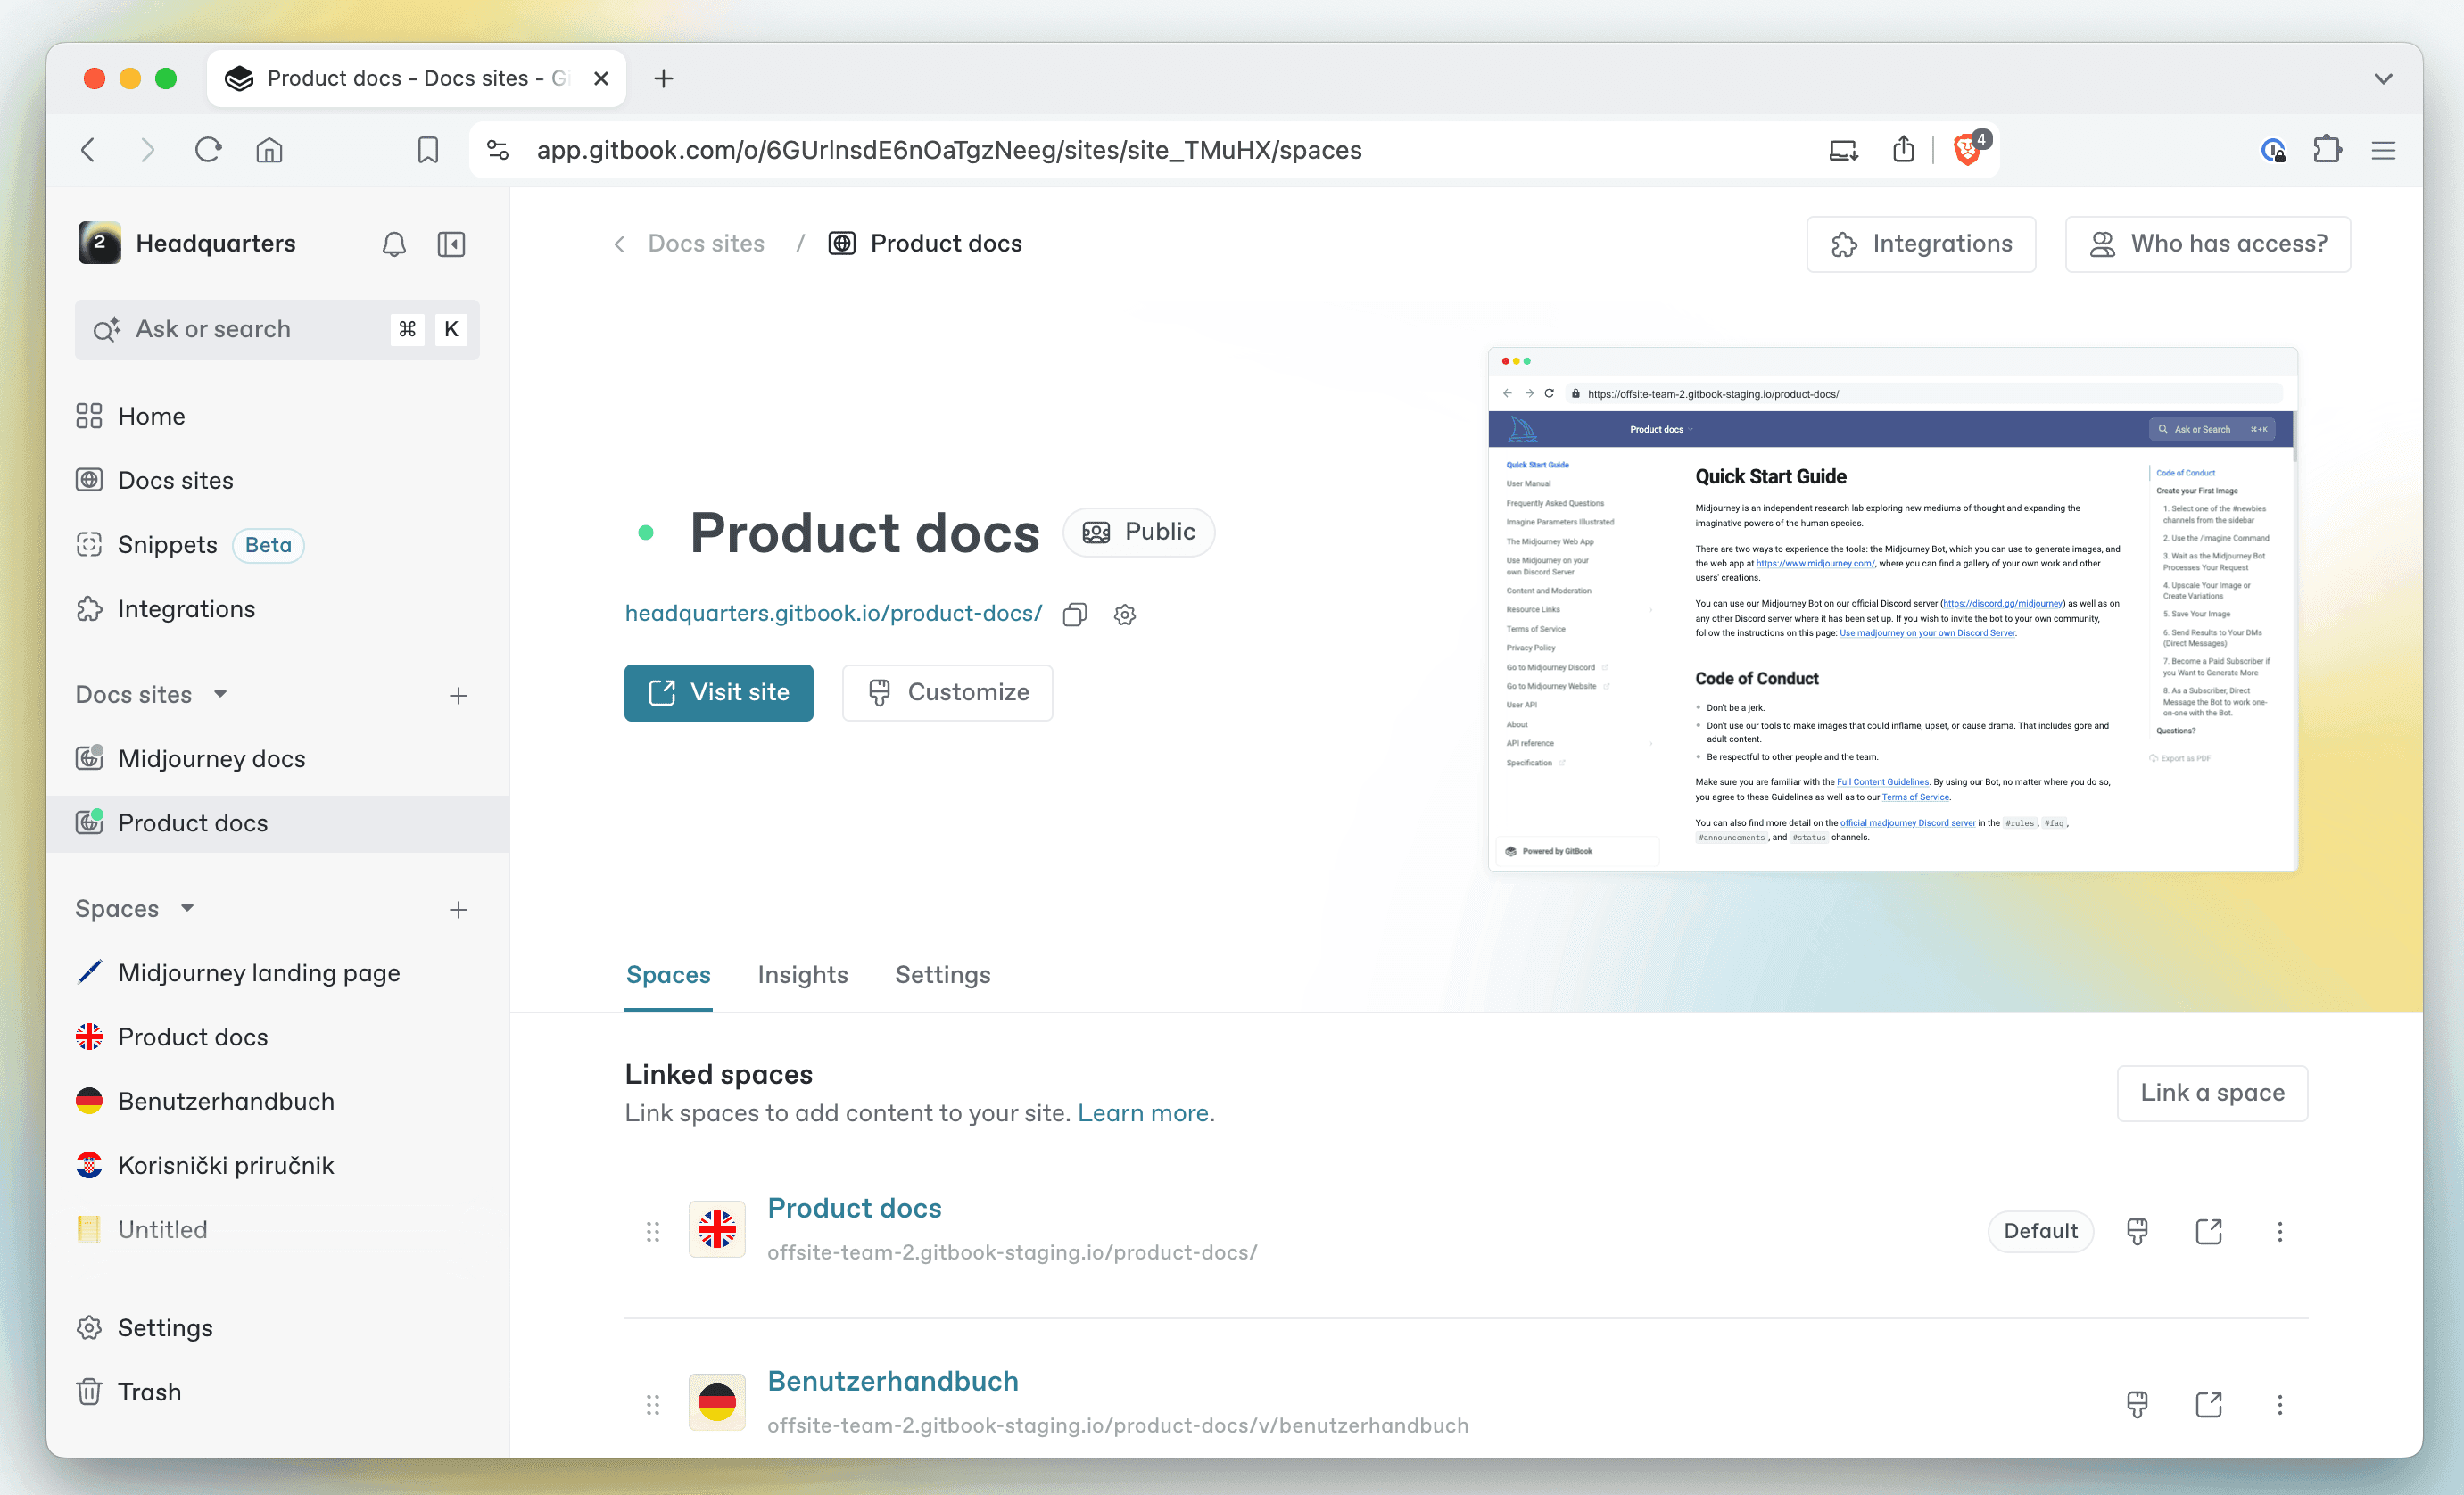Open more options for Benutzerhandbuch space
2464x1495 pixels.
[x=2280, y=1404]
